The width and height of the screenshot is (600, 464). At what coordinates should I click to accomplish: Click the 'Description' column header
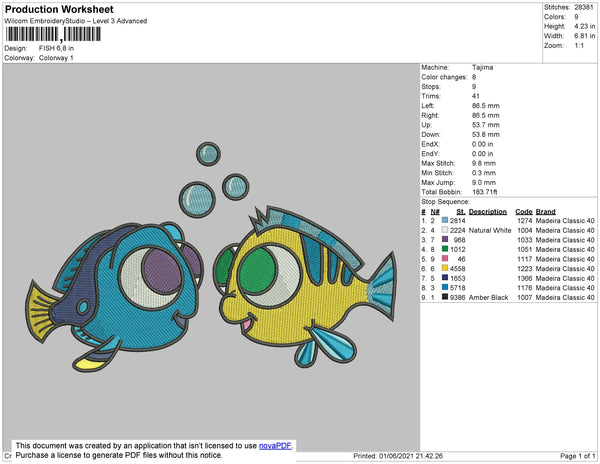[488, 212]
